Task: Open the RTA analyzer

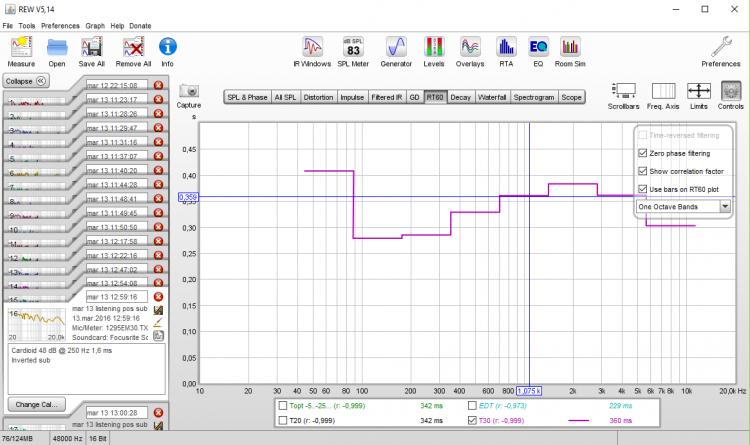Action: (506, 52)
